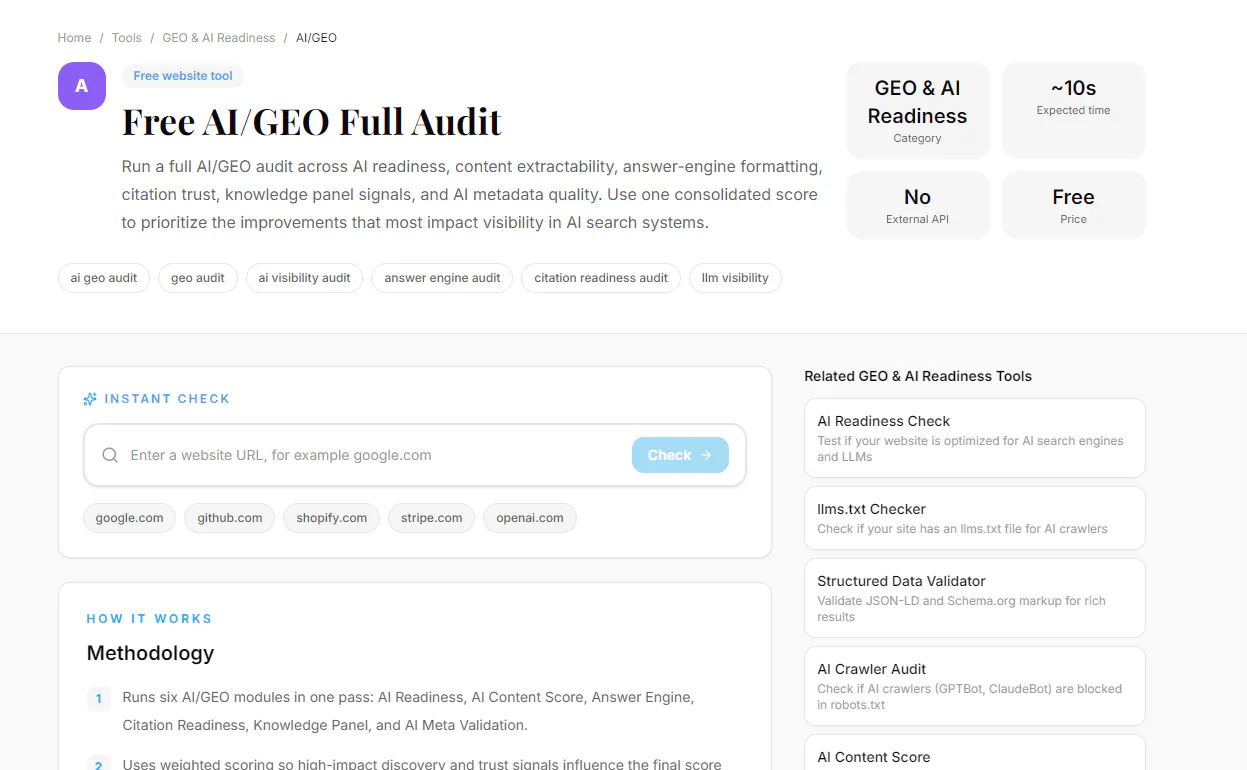Click the ~10s Expected time card
Viewport: 1247px width, 770px height.
click(x=1074, y=110)
